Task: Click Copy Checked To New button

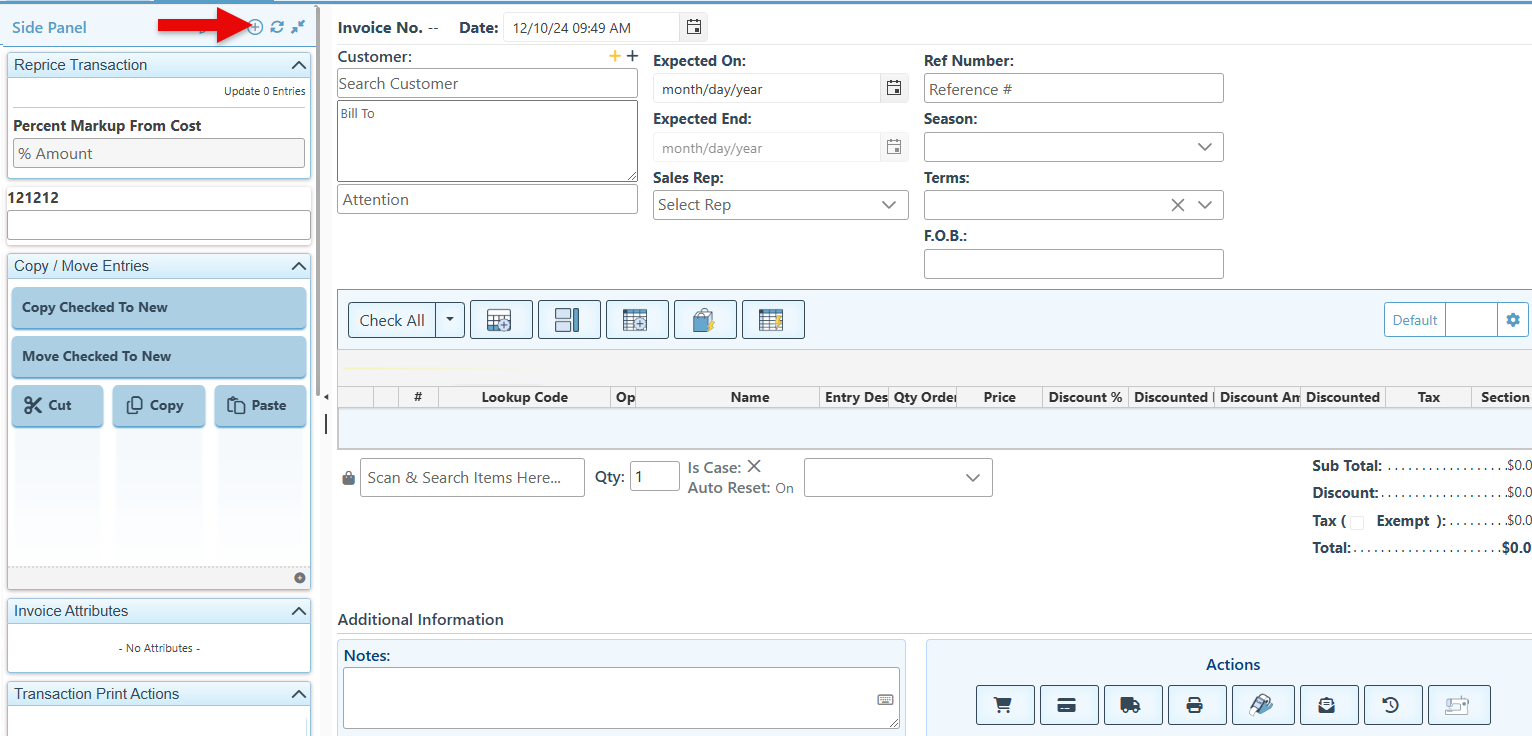Action: pos(158,308)
